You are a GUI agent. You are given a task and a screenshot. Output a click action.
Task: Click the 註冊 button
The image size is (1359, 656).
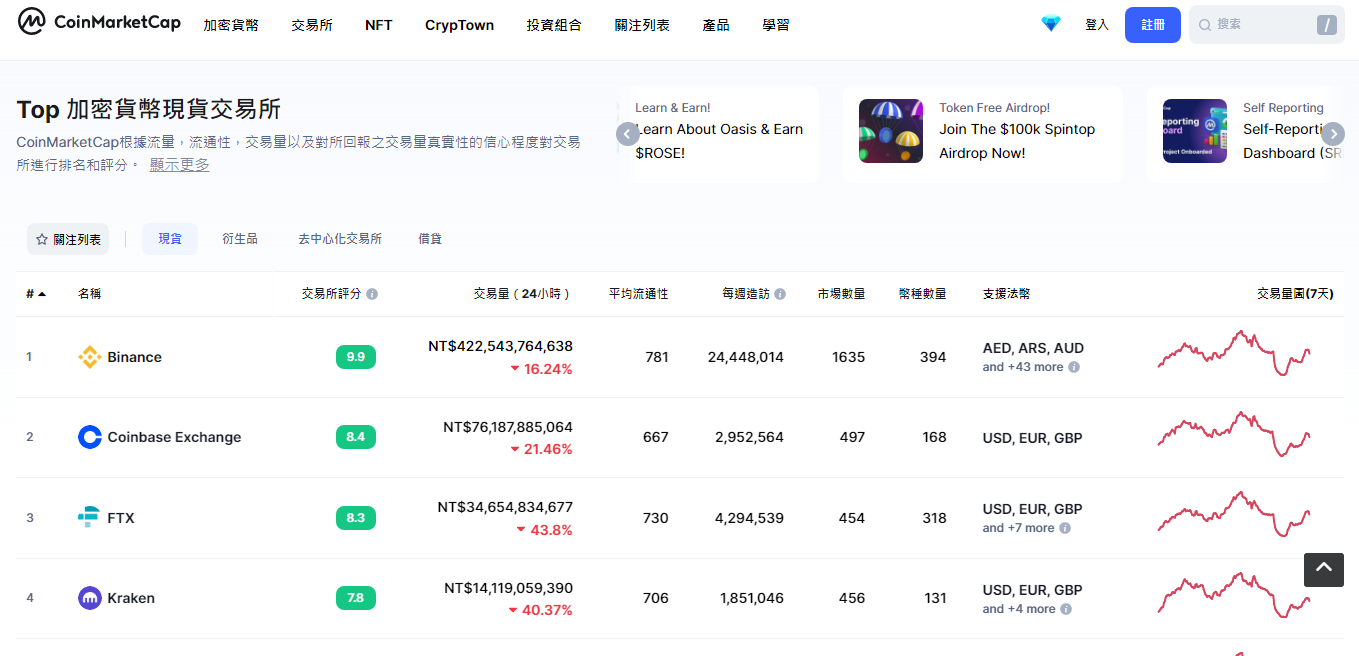click(1153, 25)
